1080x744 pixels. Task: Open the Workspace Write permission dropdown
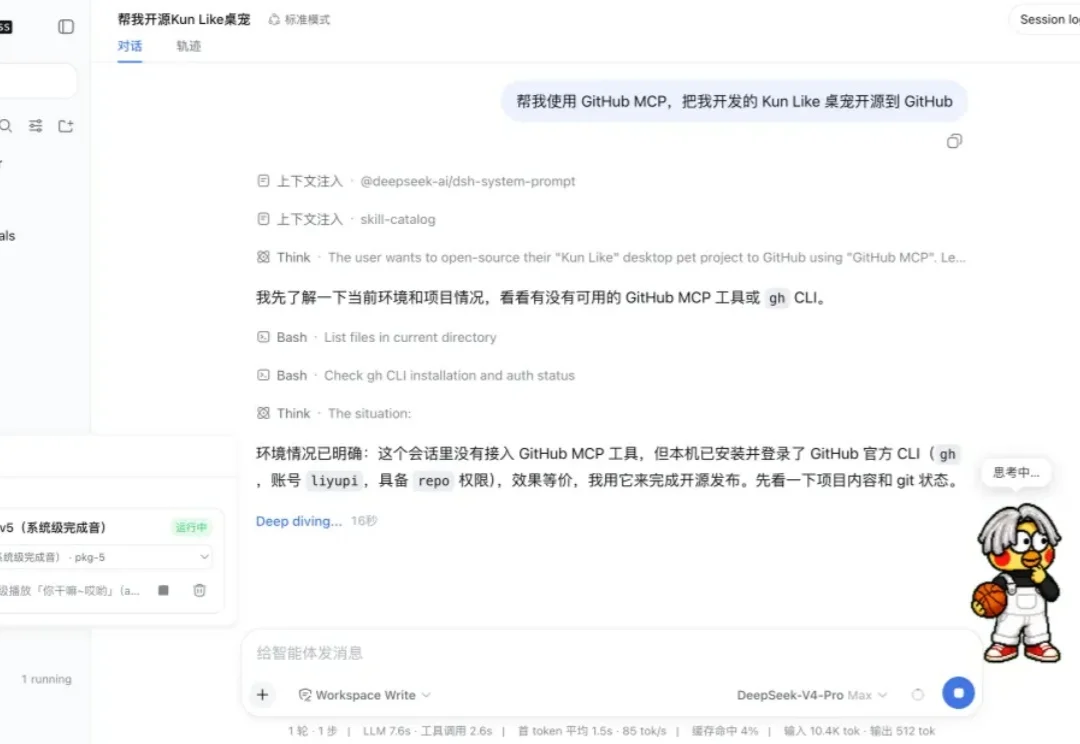tap(364, 695)
